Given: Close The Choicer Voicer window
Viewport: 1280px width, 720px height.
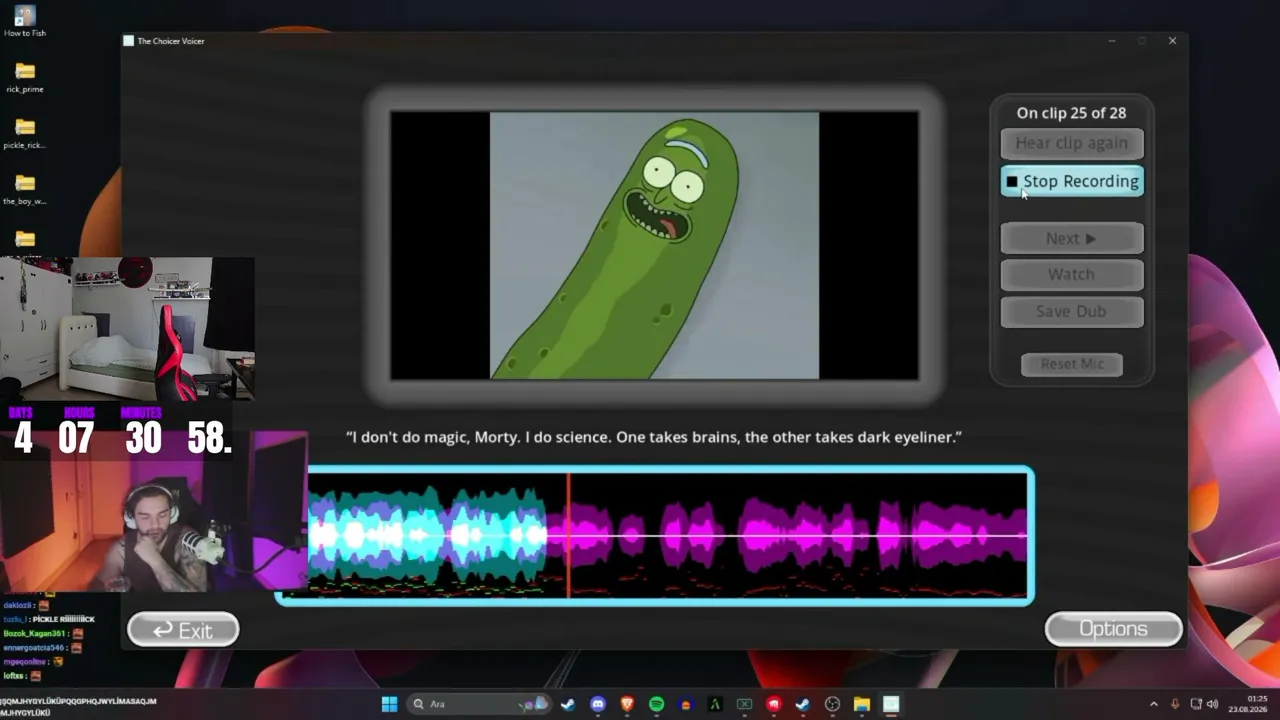Looking at the screenshot, I should 1172,41.
